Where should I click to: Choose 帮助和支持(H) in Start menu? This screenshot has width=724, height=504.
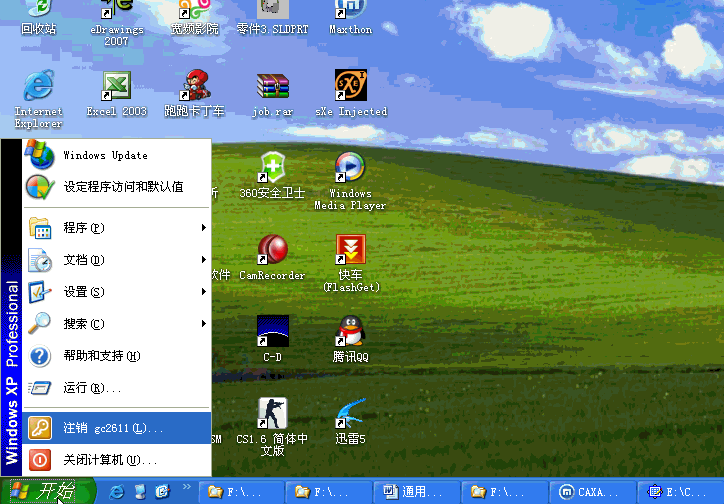pos(117,356)
